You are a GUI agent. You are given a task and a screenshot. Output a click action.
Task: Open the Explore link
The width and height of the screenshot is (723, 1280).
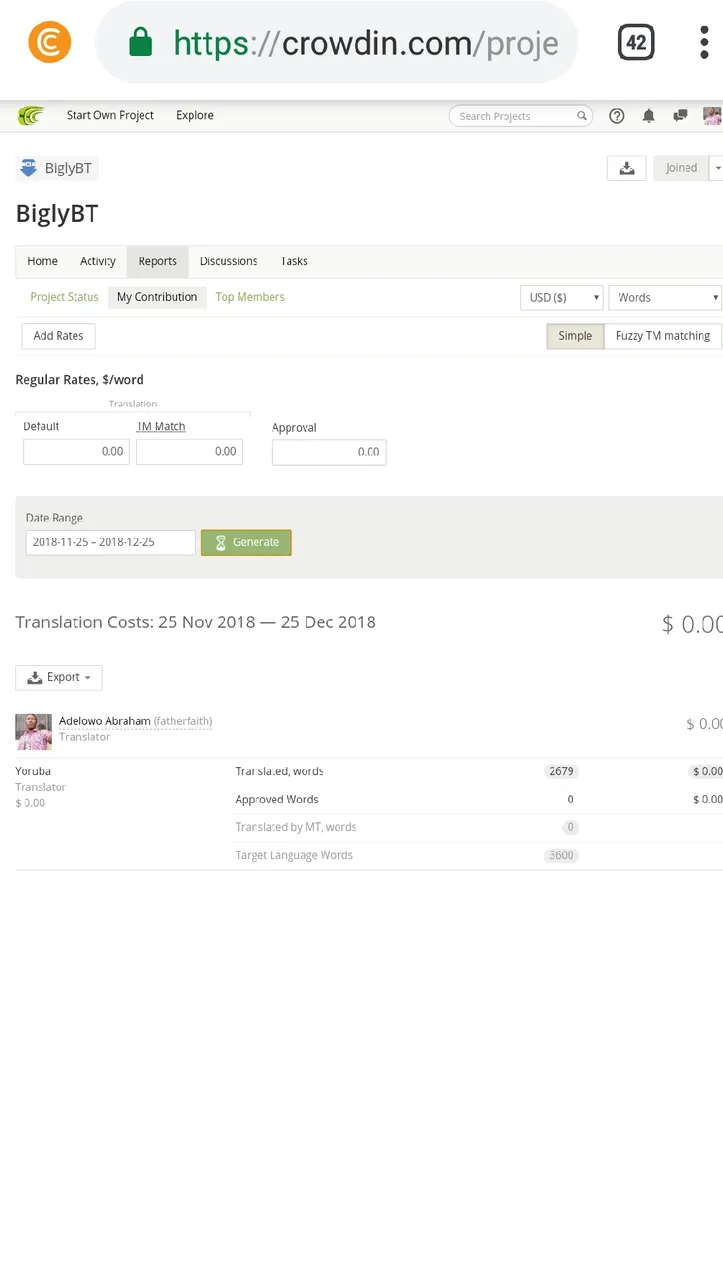[x=195, y=115]
